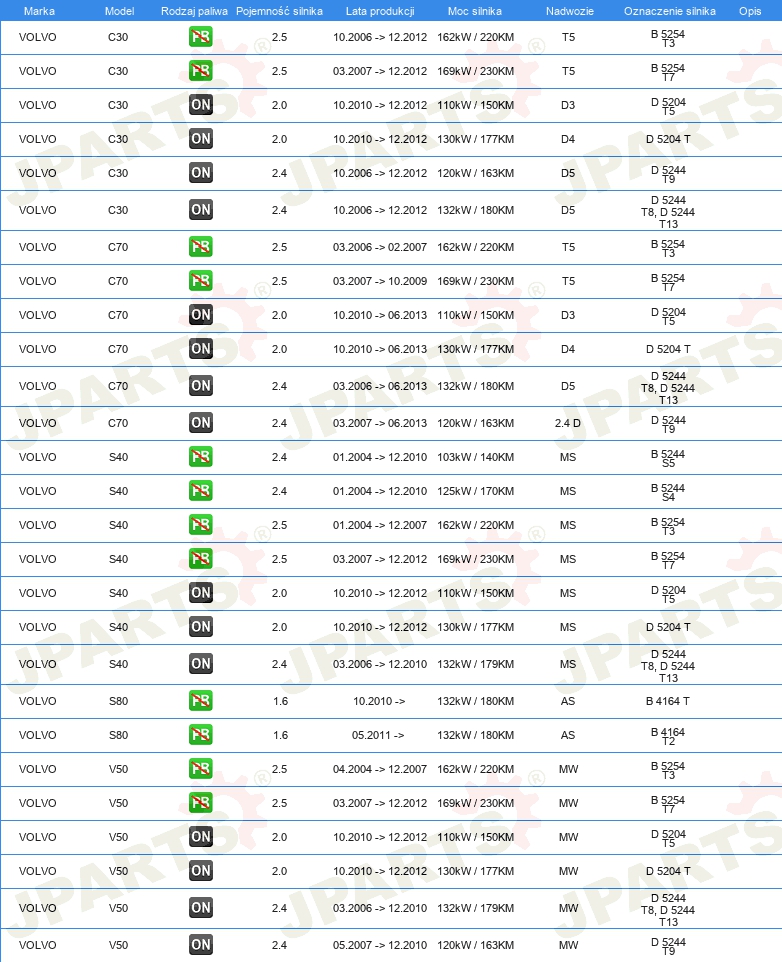Click engine code B 4164 T

point(668,701)
